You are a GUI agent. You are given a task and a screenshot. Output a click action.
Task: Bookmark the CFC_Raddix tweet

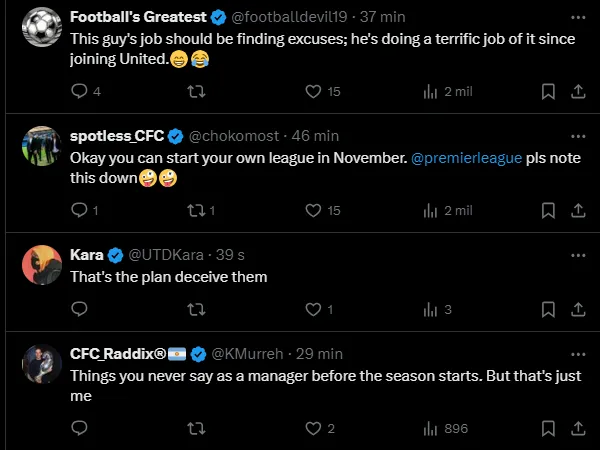click(x=548, y=429)
